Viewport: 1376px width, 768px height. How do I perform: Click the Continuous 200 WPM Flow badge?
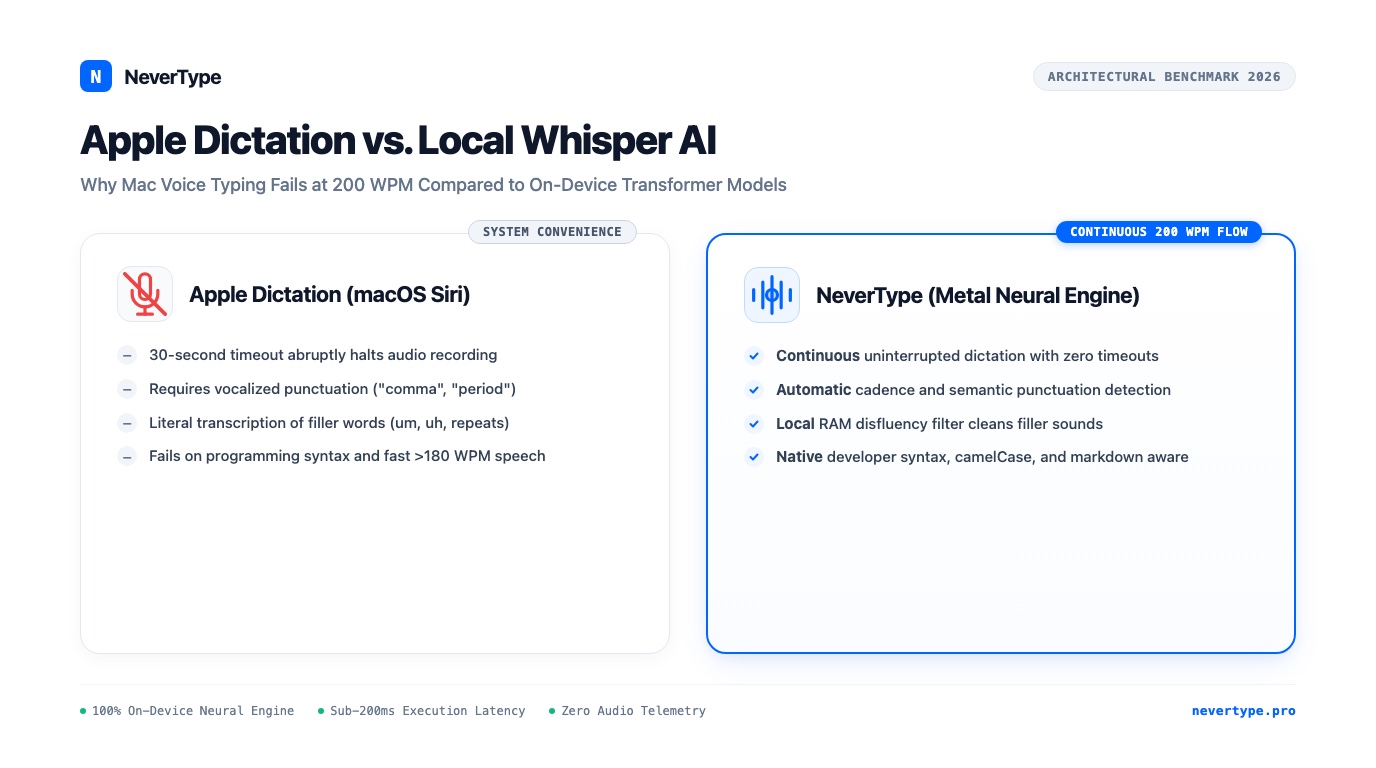tap(1159, 232)
